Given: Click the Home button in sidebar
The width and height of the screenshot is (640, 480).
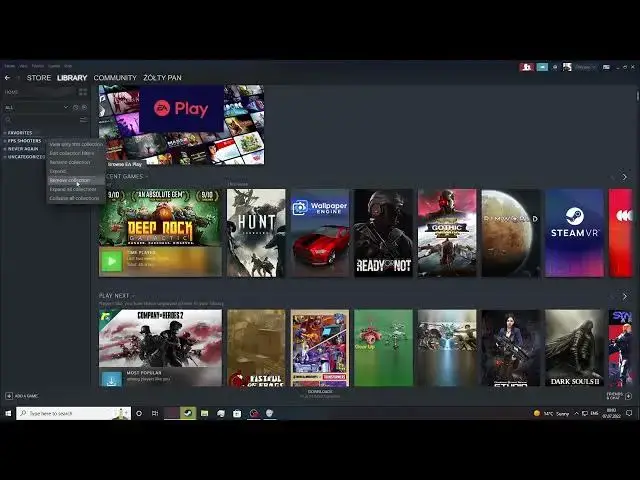Looking at the screenshot, I should [x=40, y=92].
